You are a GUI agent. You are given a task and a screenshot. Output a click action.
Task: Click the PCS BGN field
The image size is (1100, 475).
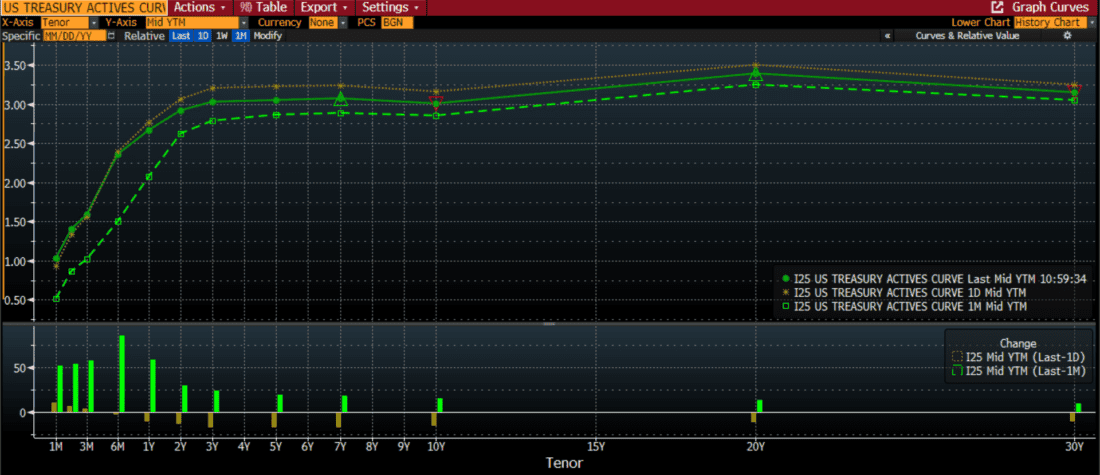[x=397, y=22]
